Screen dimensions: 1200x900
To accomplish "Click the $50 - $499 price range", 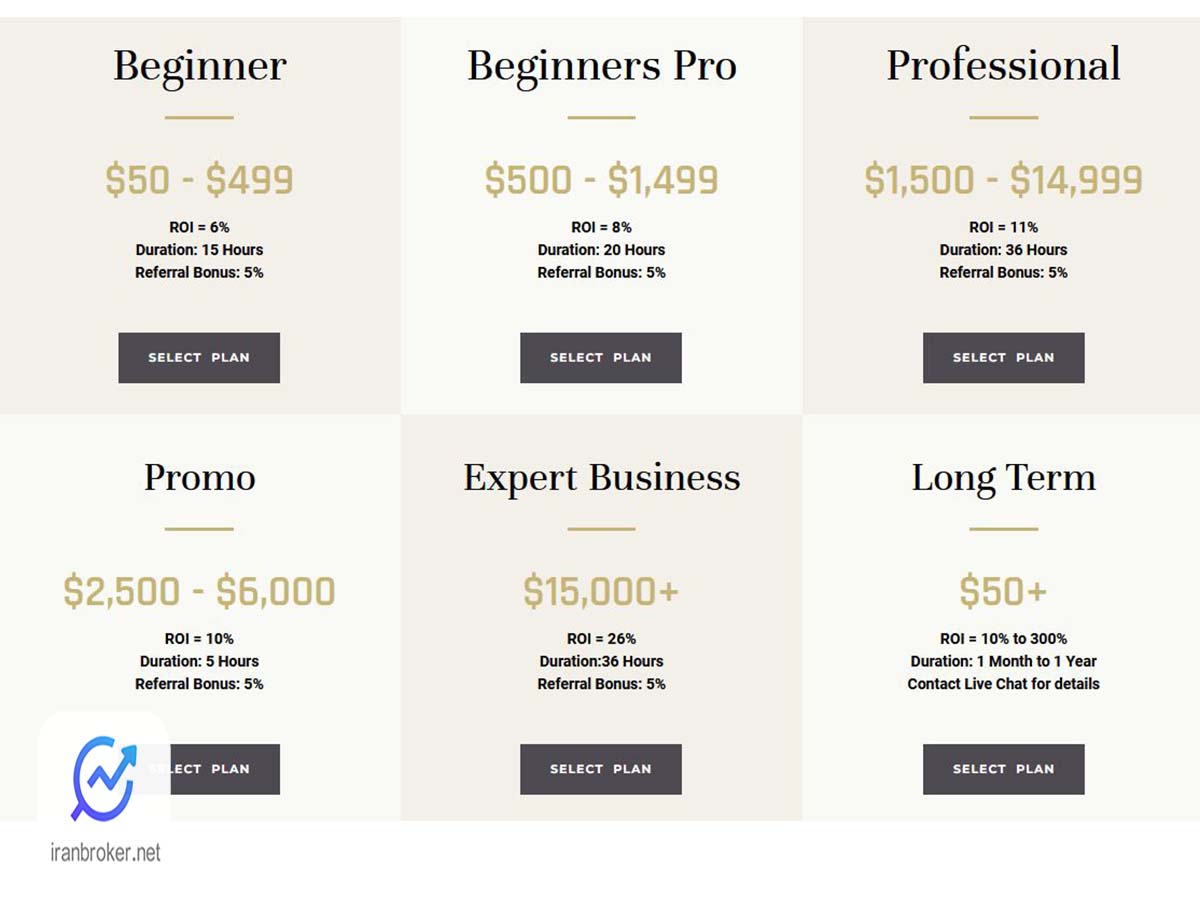I will pos(199,180).
